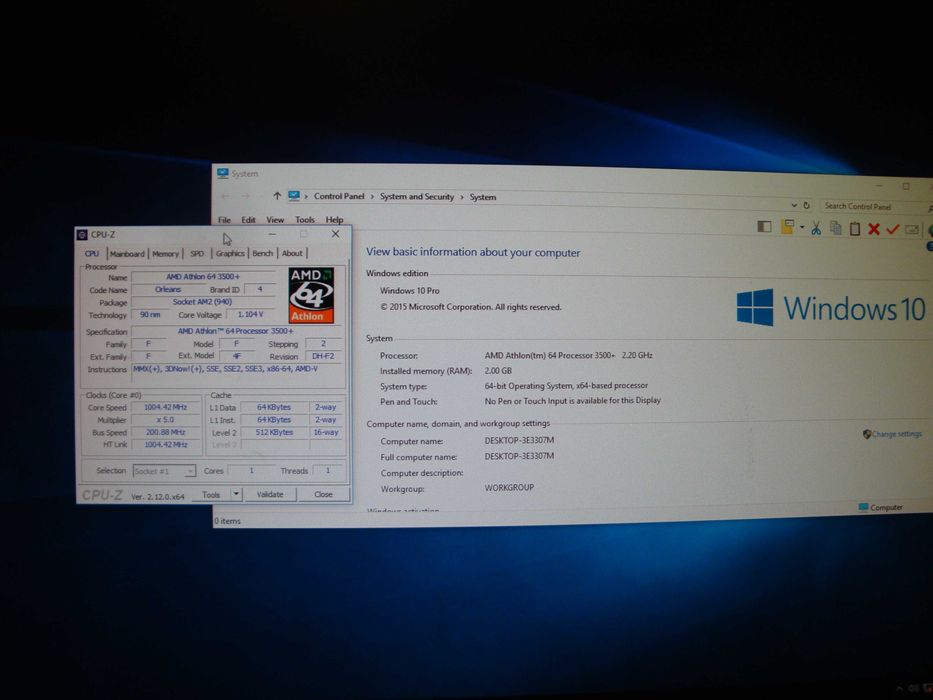The width and height of the screenshot is (933, 700).
Task: Click the Orleans Code Name value
Action: coord(168,289)
